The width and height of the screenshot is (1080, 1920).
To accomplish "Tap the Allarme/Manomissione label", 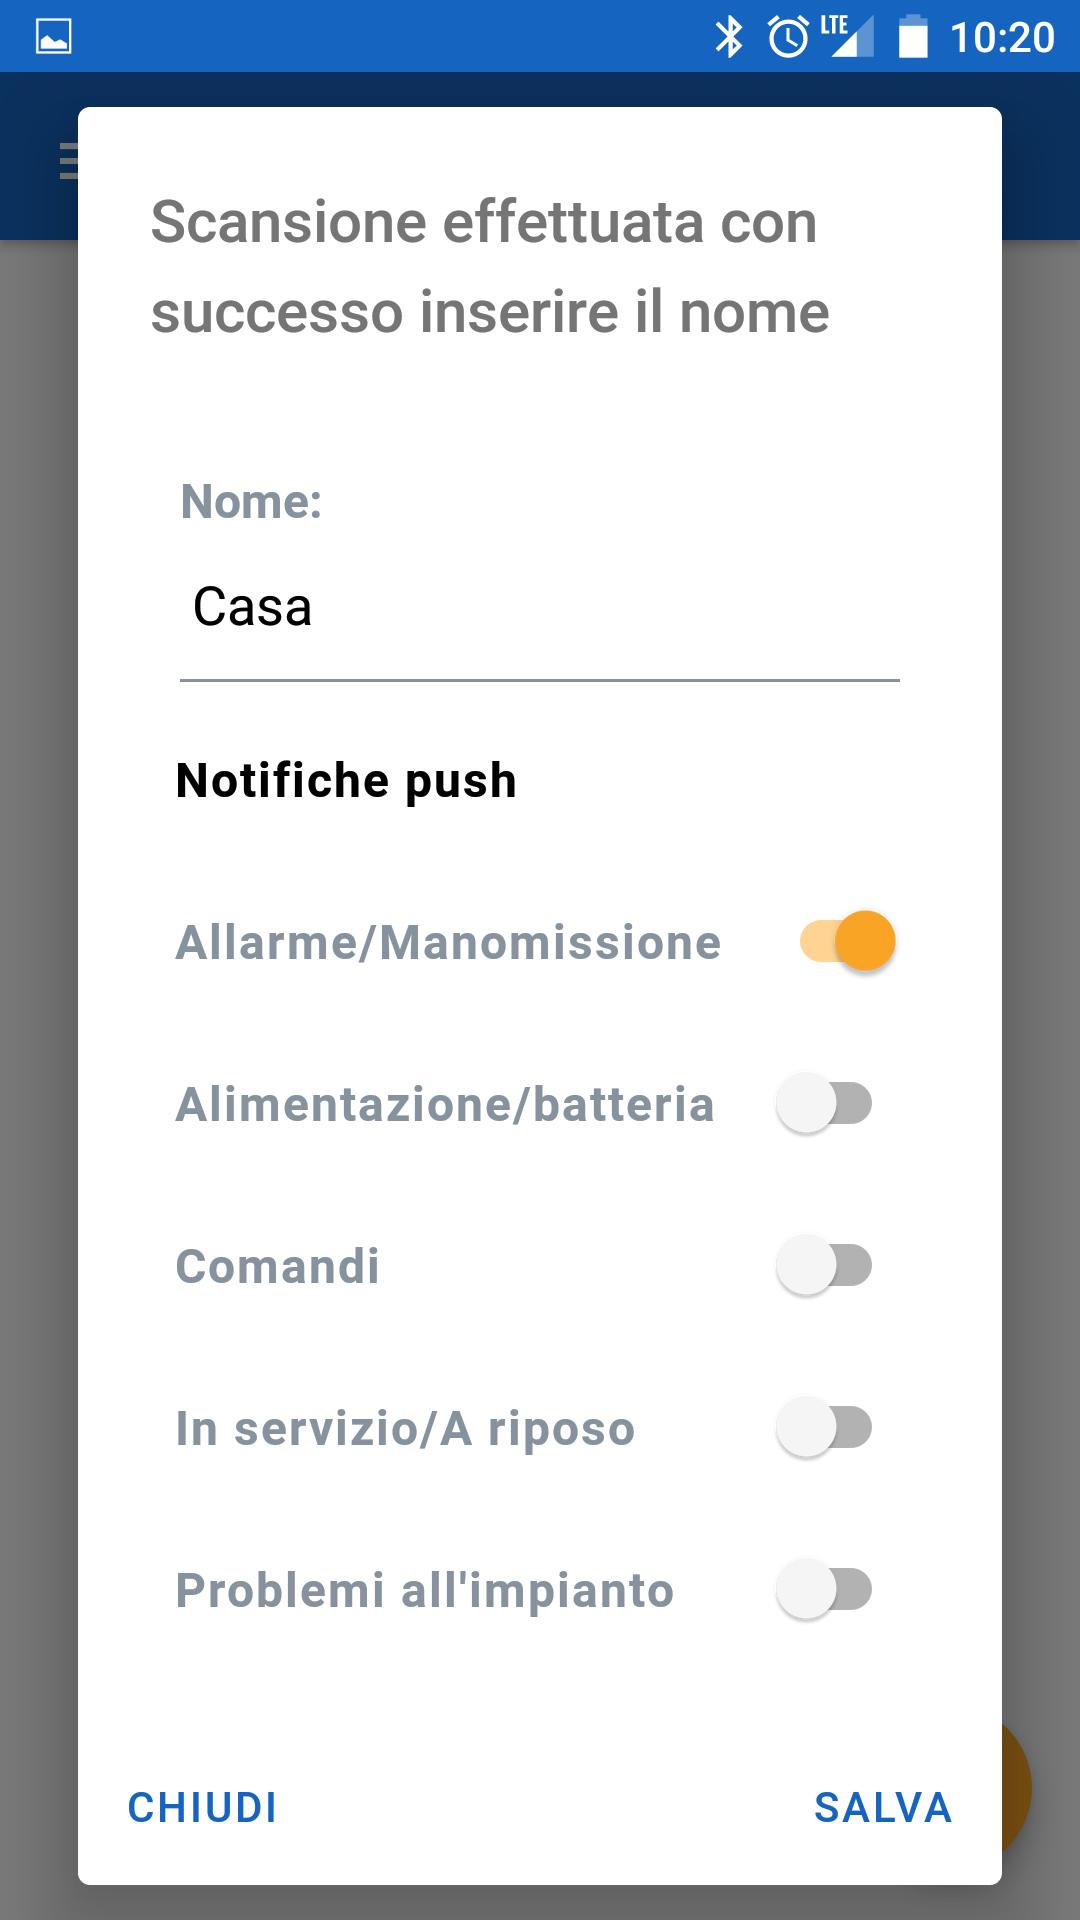I will (448, 942).
